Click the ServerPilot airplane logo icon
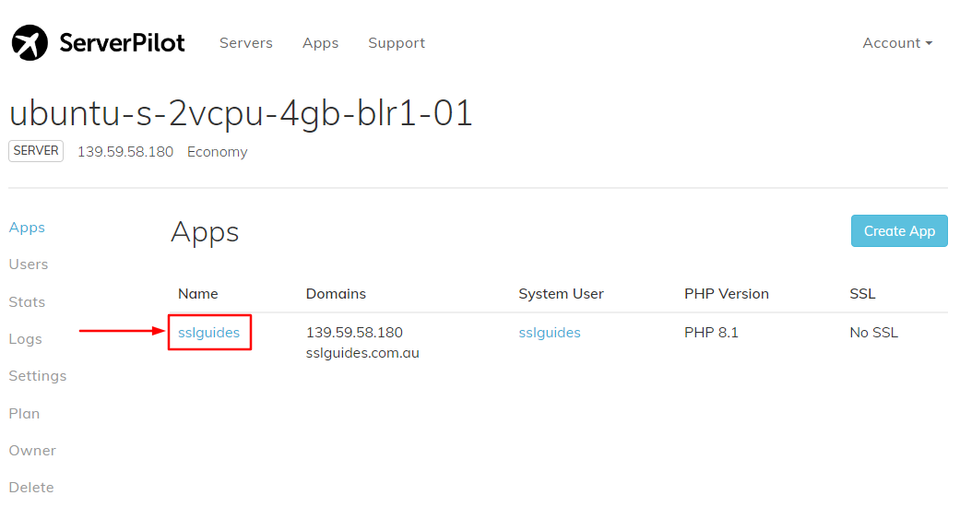This screenshot has height=505, width=960. 30,43
